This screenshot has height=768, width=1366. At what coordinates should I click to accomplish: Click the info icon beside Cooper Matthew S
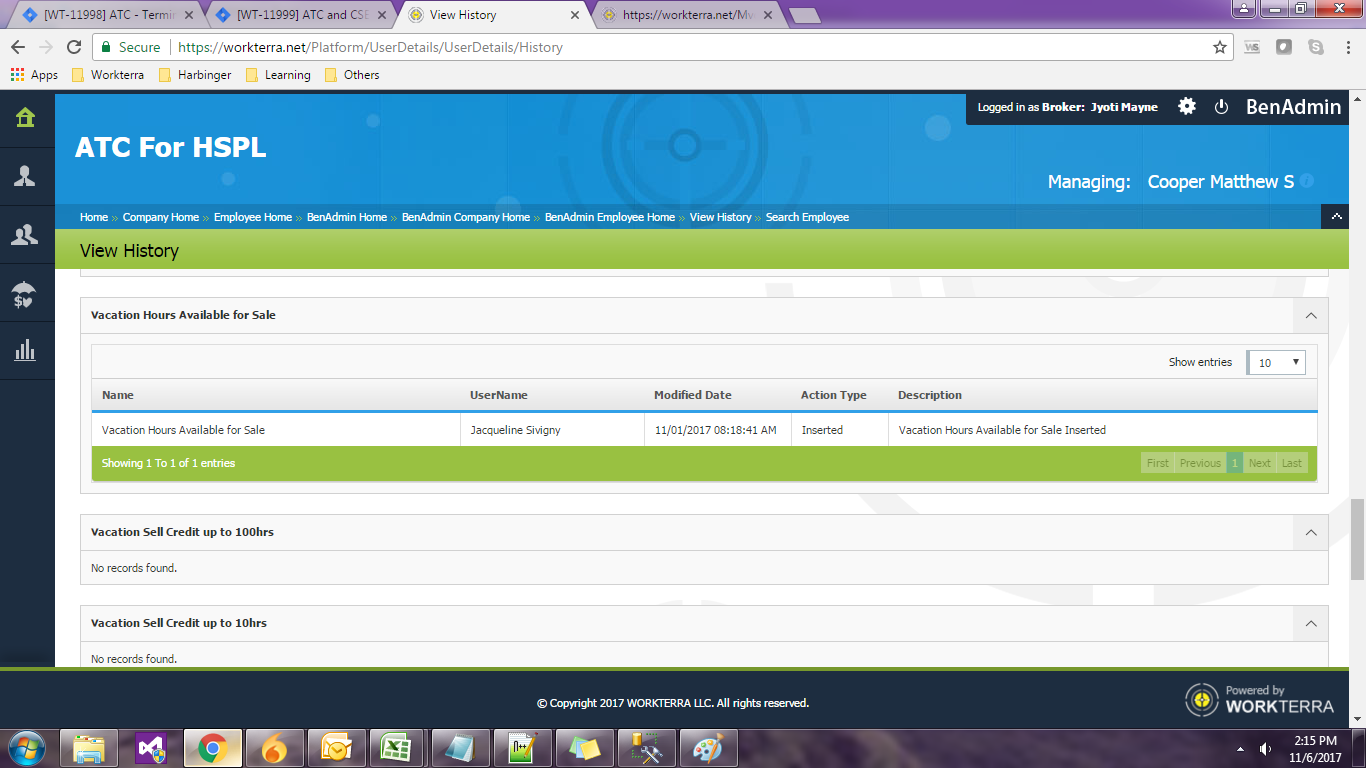point(1306,181)
